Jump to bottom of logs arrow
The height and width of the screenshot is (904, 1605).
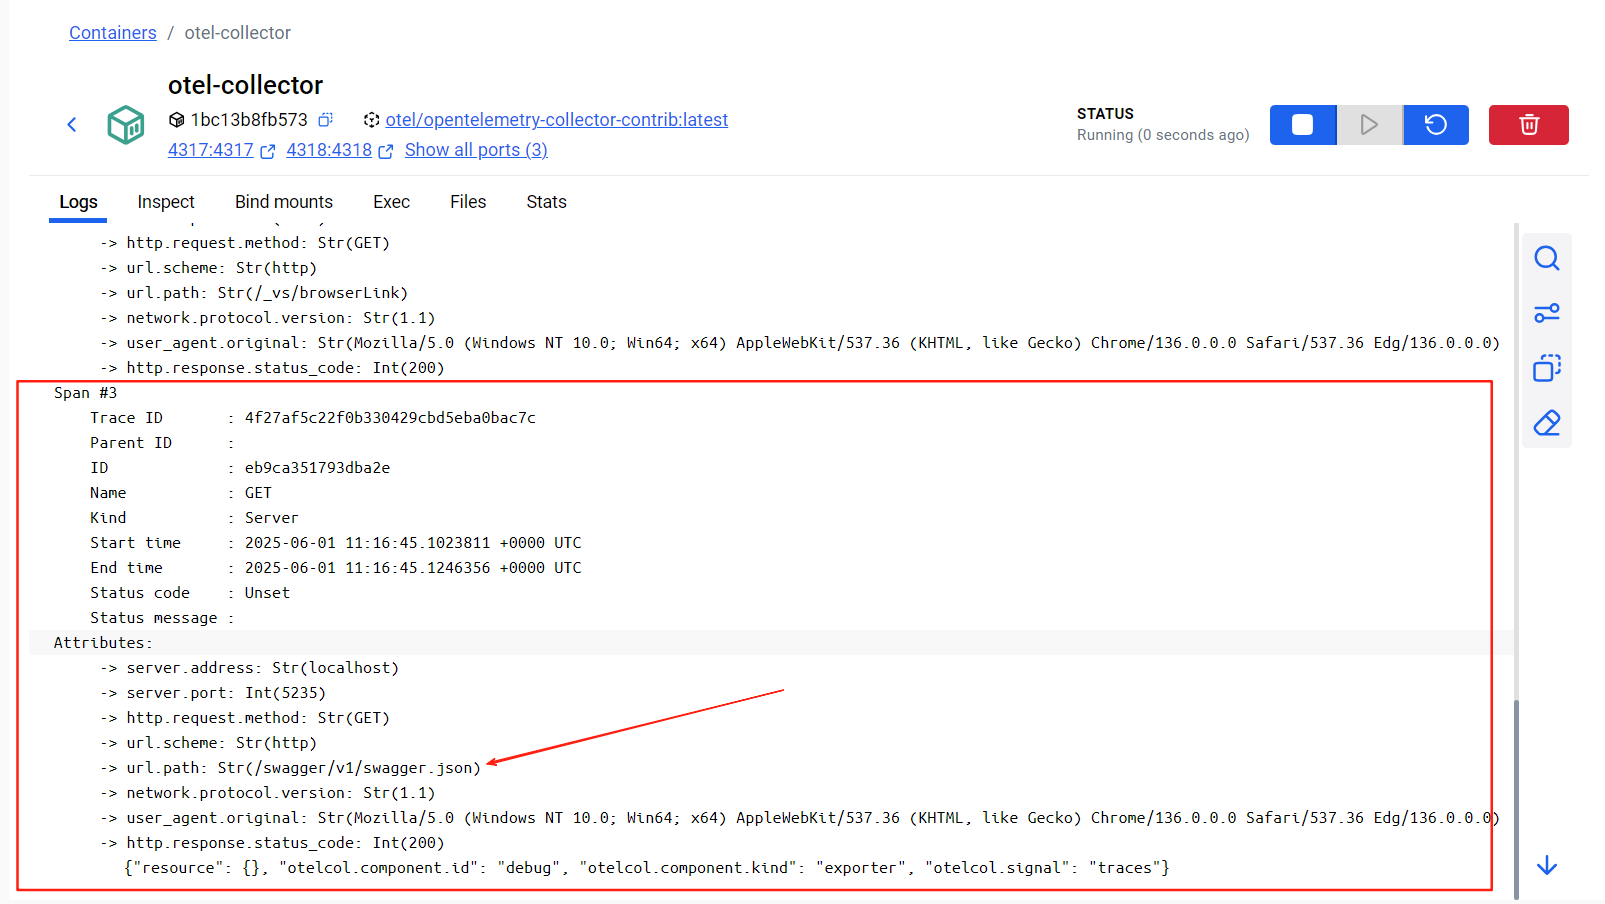click(1547, 865)
